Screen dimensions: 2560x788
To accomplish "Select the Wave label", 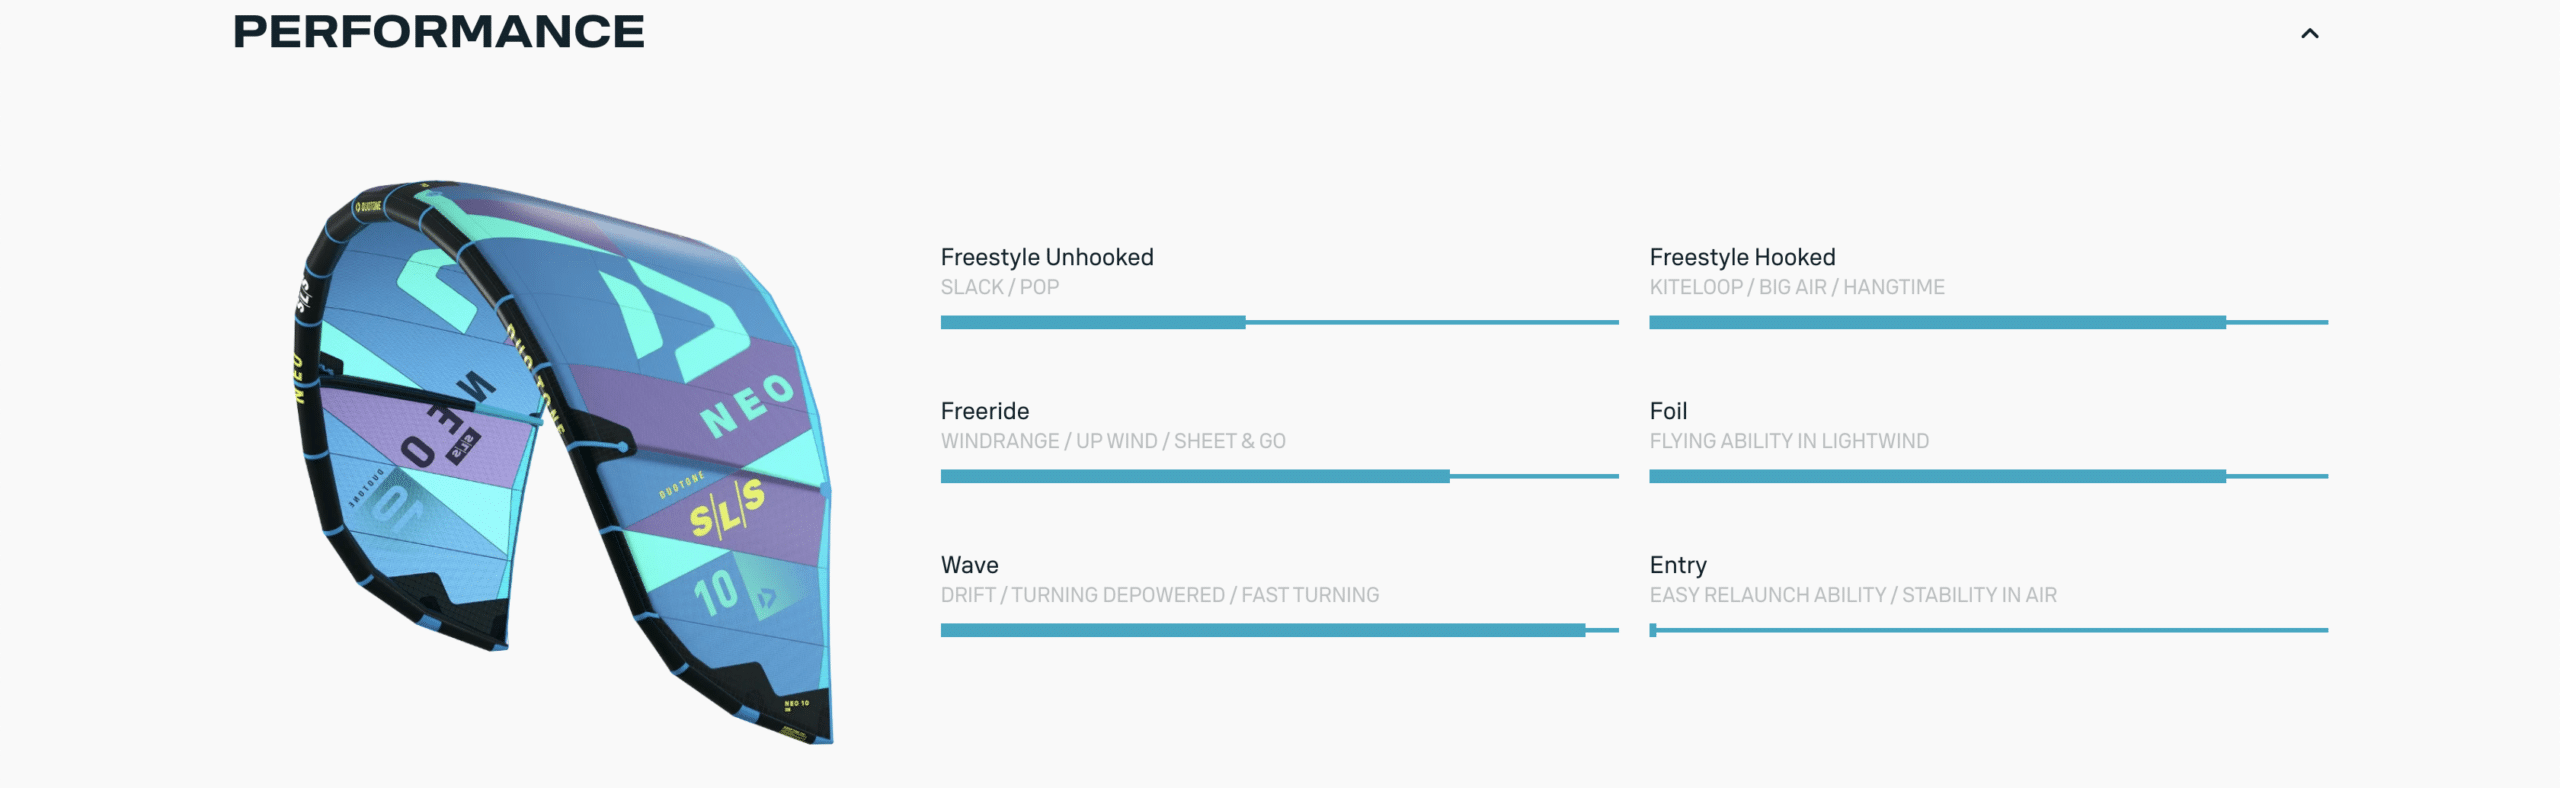I will (x=969, y=565).
